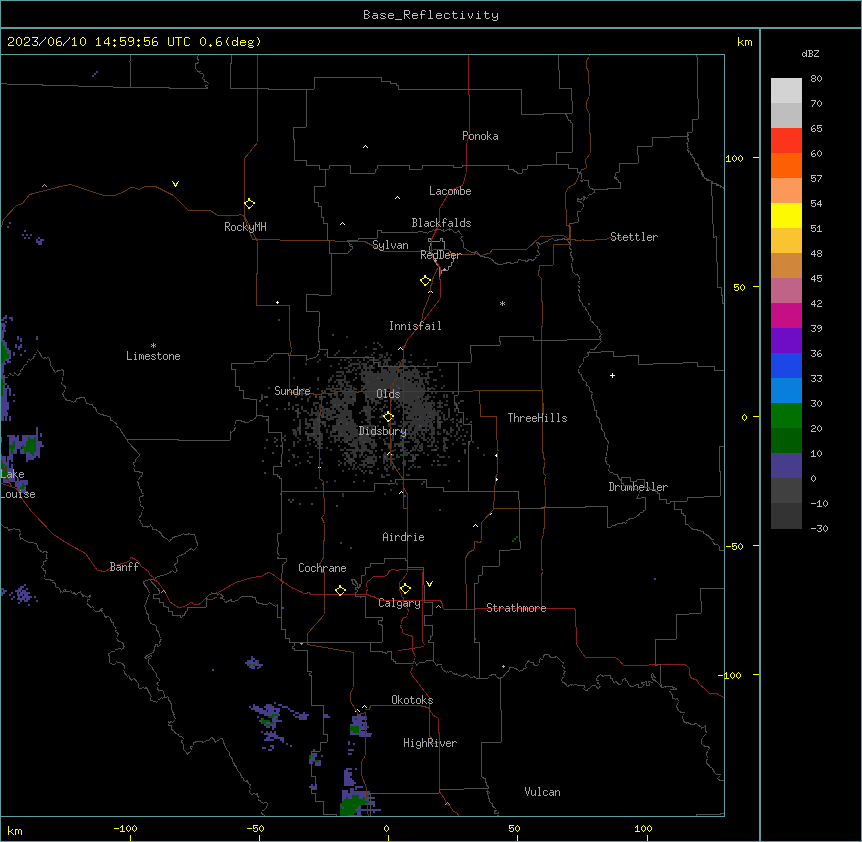Click the Cochrane label

(322, 568)
